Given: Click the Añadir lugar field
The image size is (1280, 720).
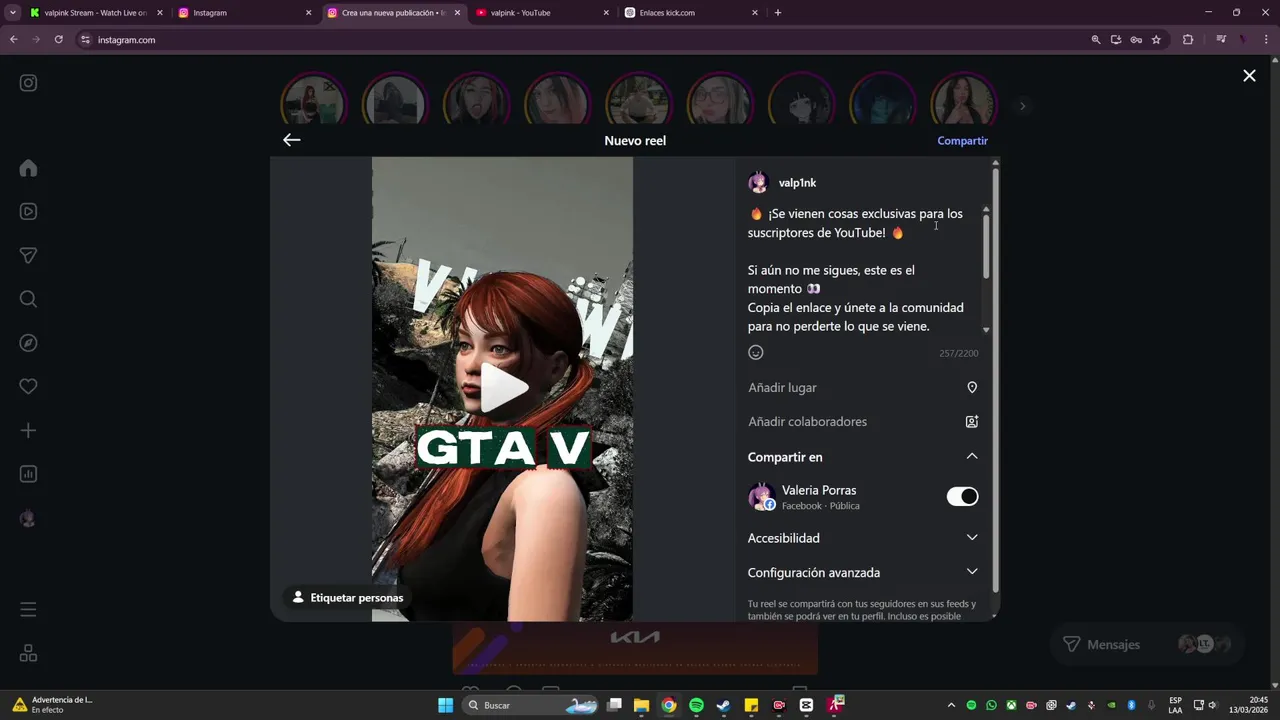Looking at the screenshot, I should point(862,387).
